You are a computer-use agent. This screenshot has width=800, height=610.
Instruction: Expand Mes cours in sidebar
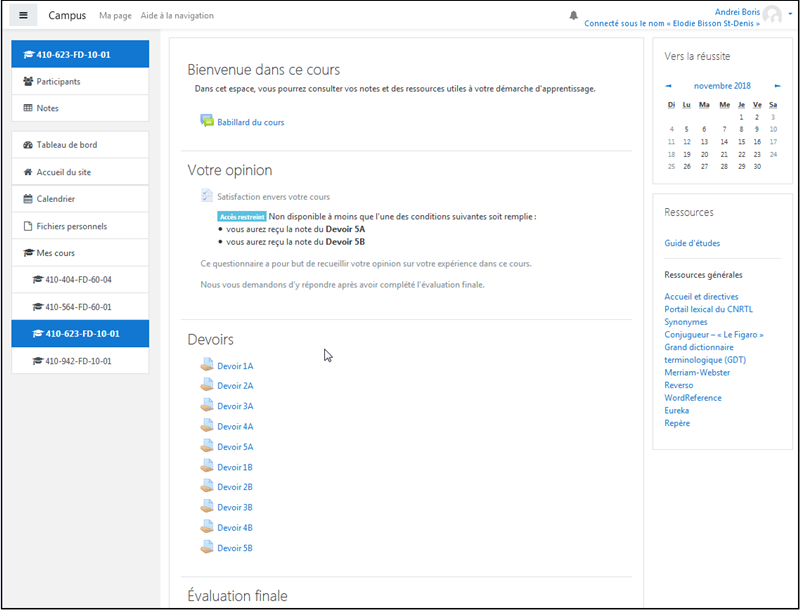[56, 253]
